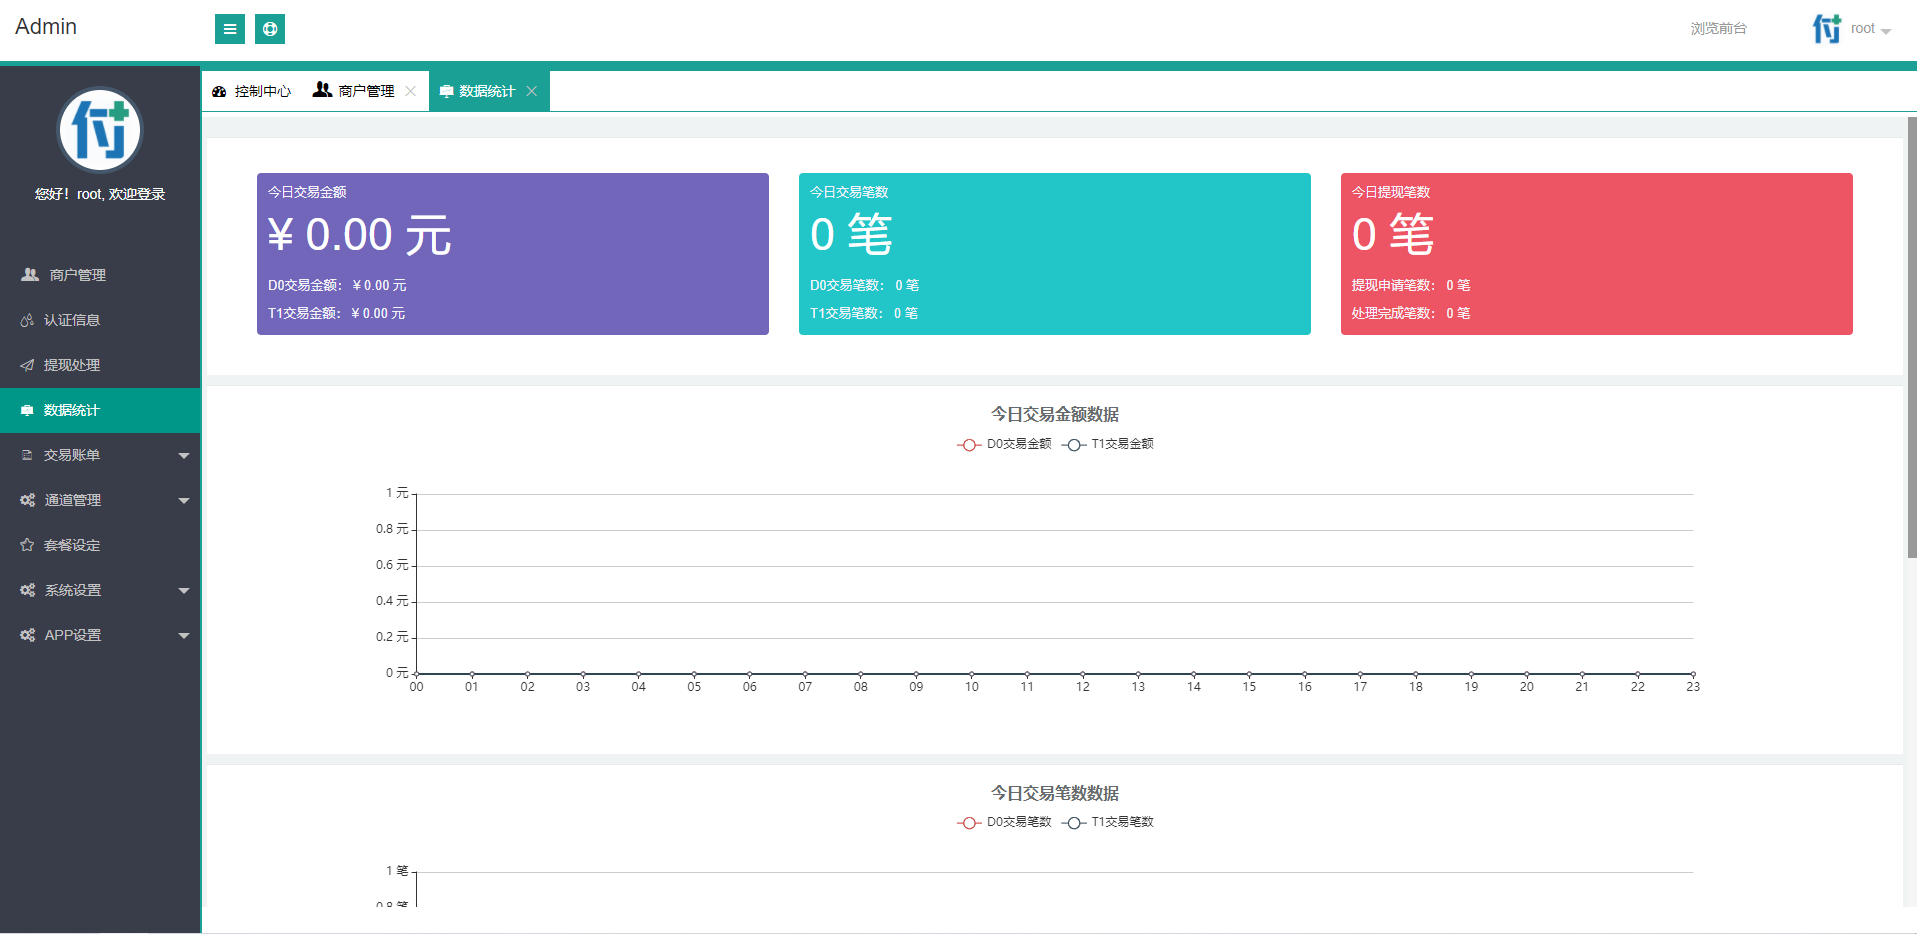The height and width of the screenshot is (934, 1917).
Task: Click the 系统设置 gears icon
Action: (x=27, y=590)
